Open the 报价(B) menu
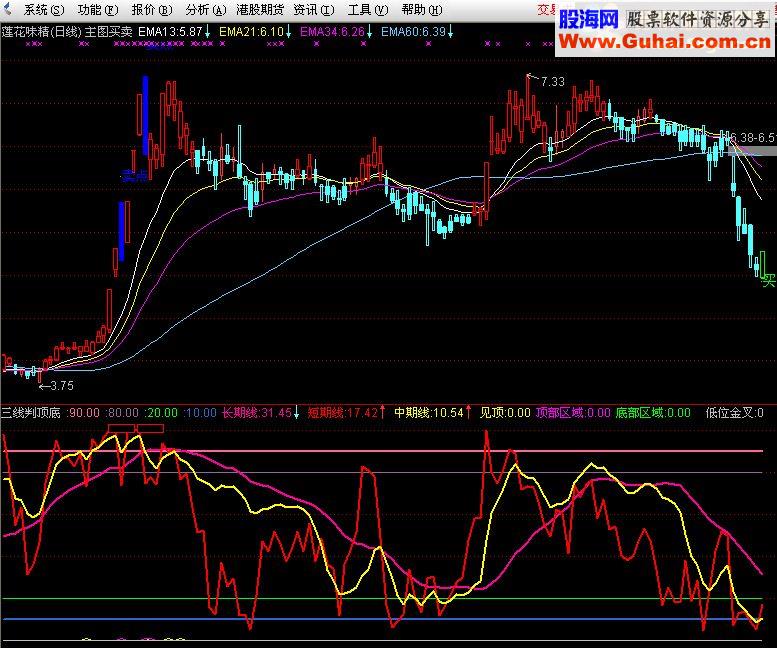This screenshot has height=648, width=777. (152, 9)
